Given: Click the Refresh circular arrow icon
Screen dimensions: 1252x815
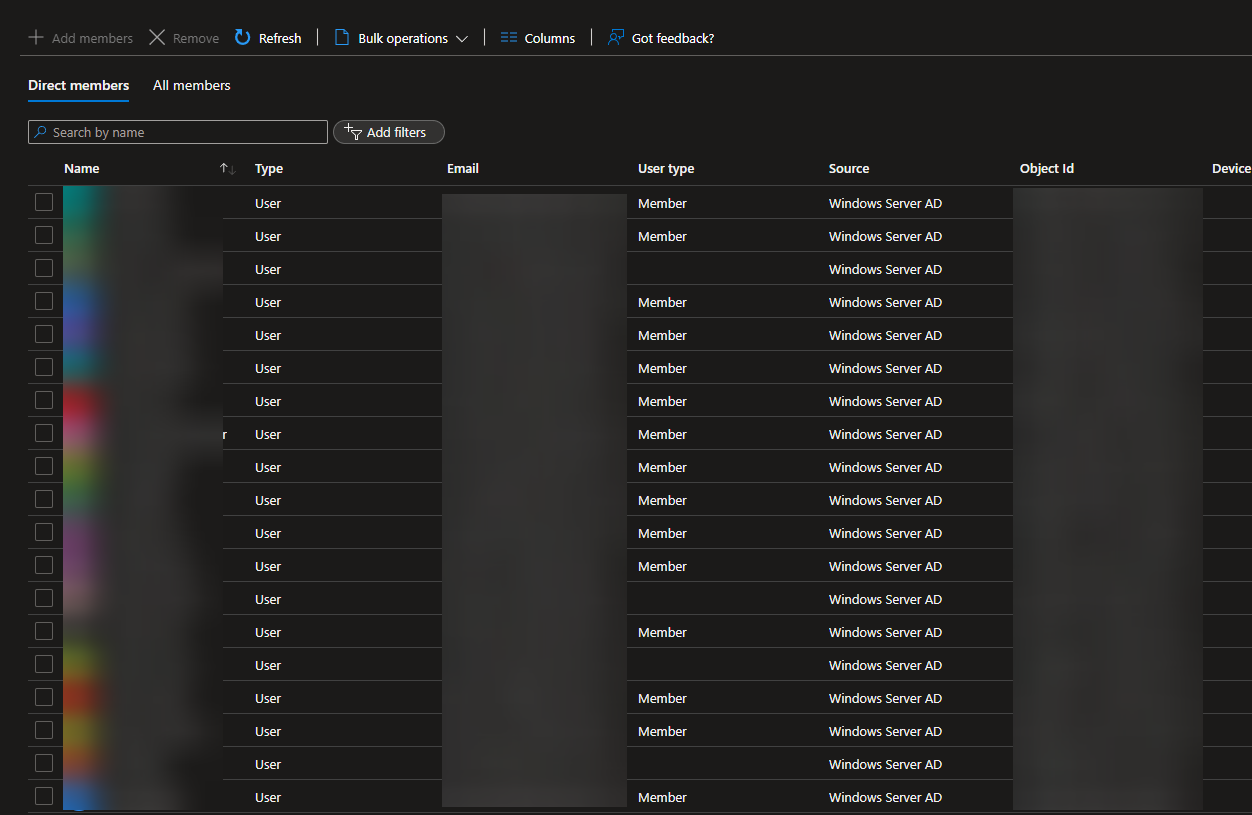Looking at the screenshot, I should [x=241, y=37].
